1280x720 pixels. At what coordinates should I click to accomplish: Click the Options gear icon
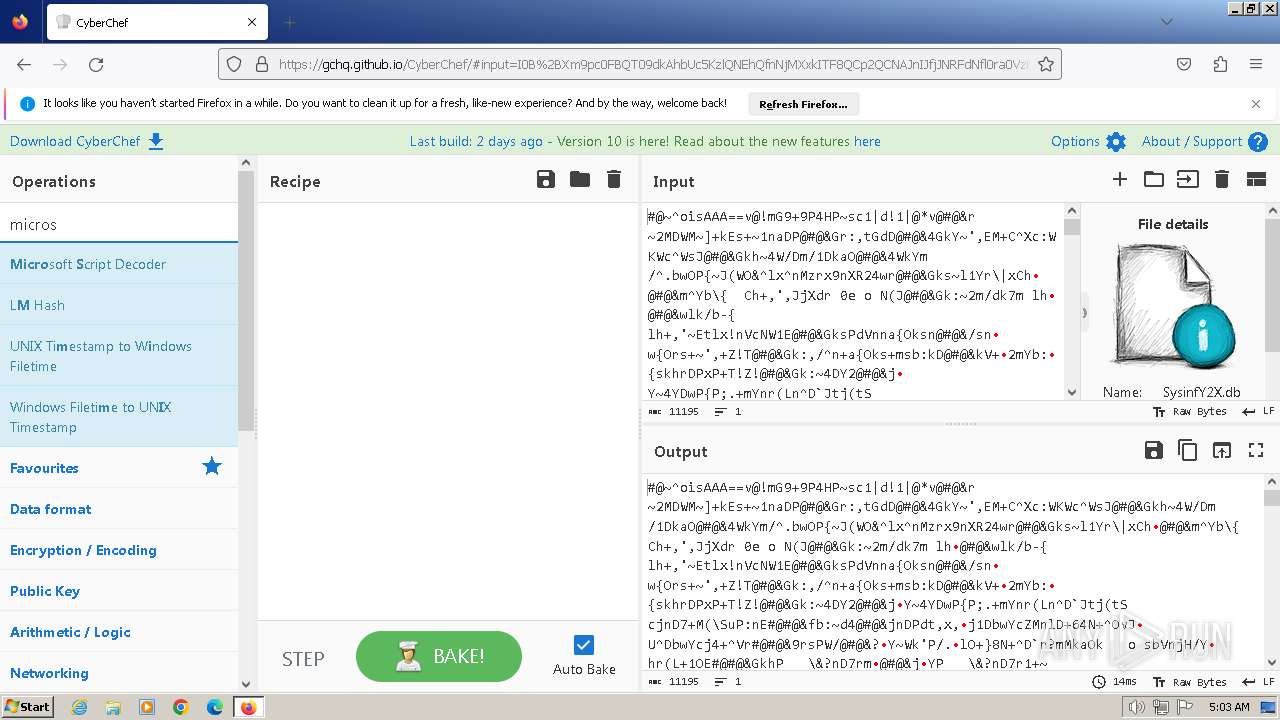1116,142
